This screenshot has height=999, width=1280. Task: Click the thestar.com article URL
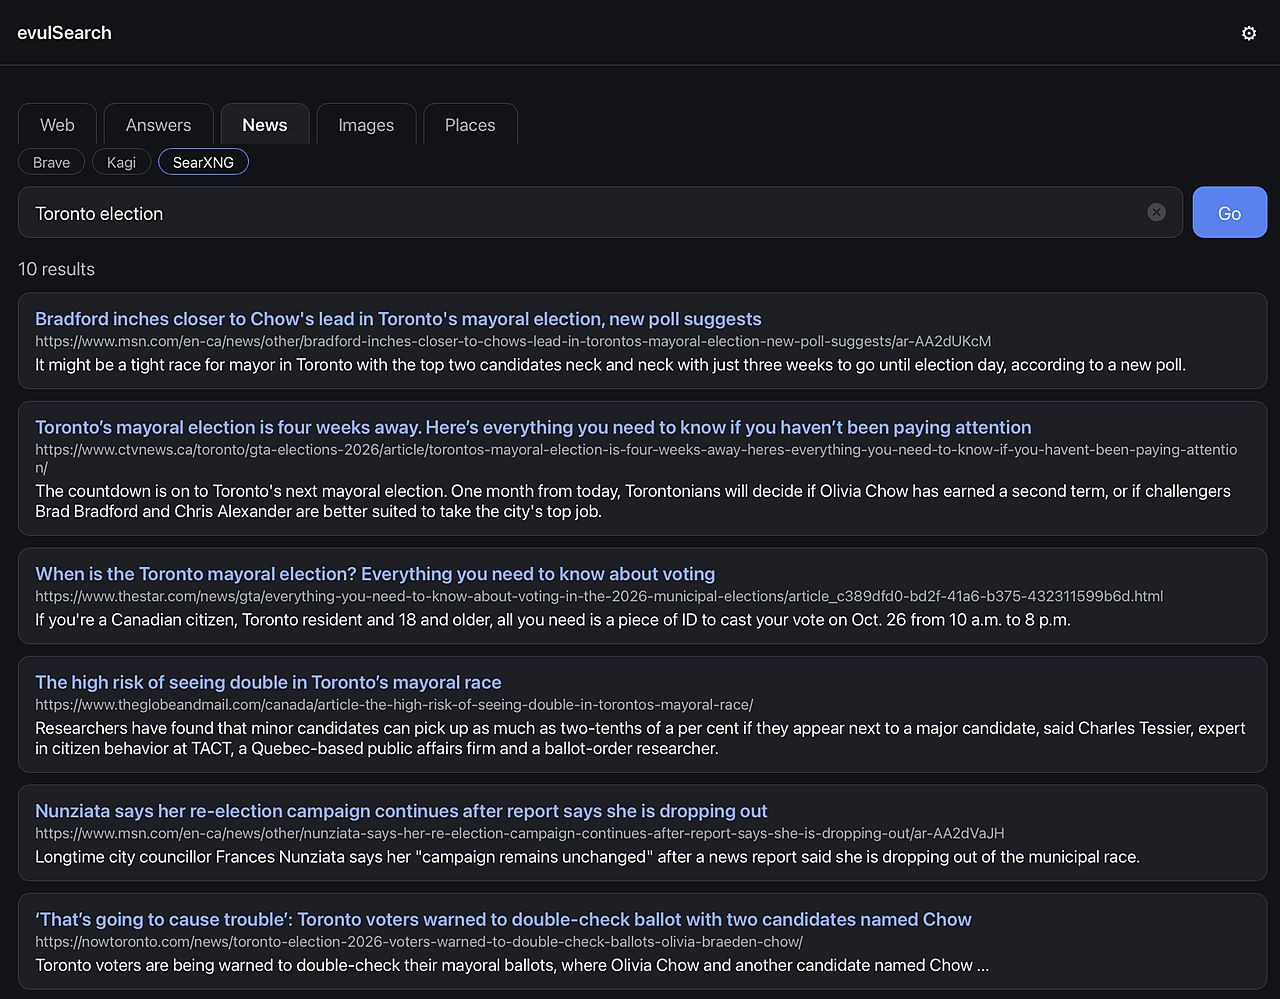coord(599,596)
